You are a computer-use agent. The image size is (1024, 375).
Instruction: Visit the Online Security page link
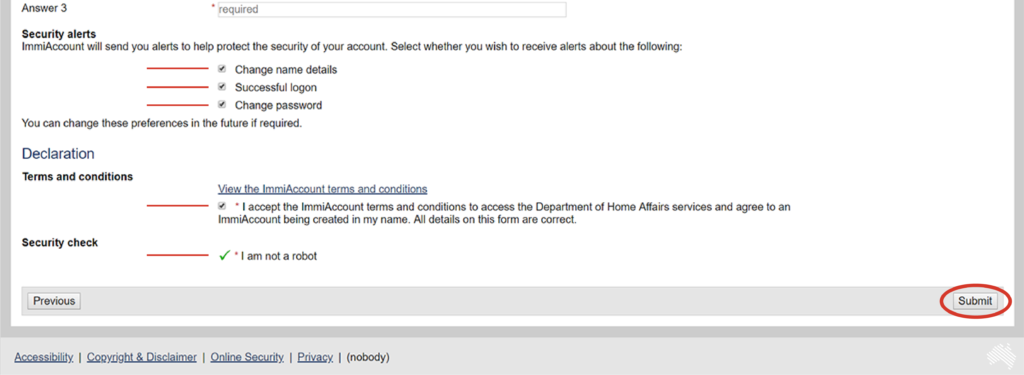coord(247,357)
